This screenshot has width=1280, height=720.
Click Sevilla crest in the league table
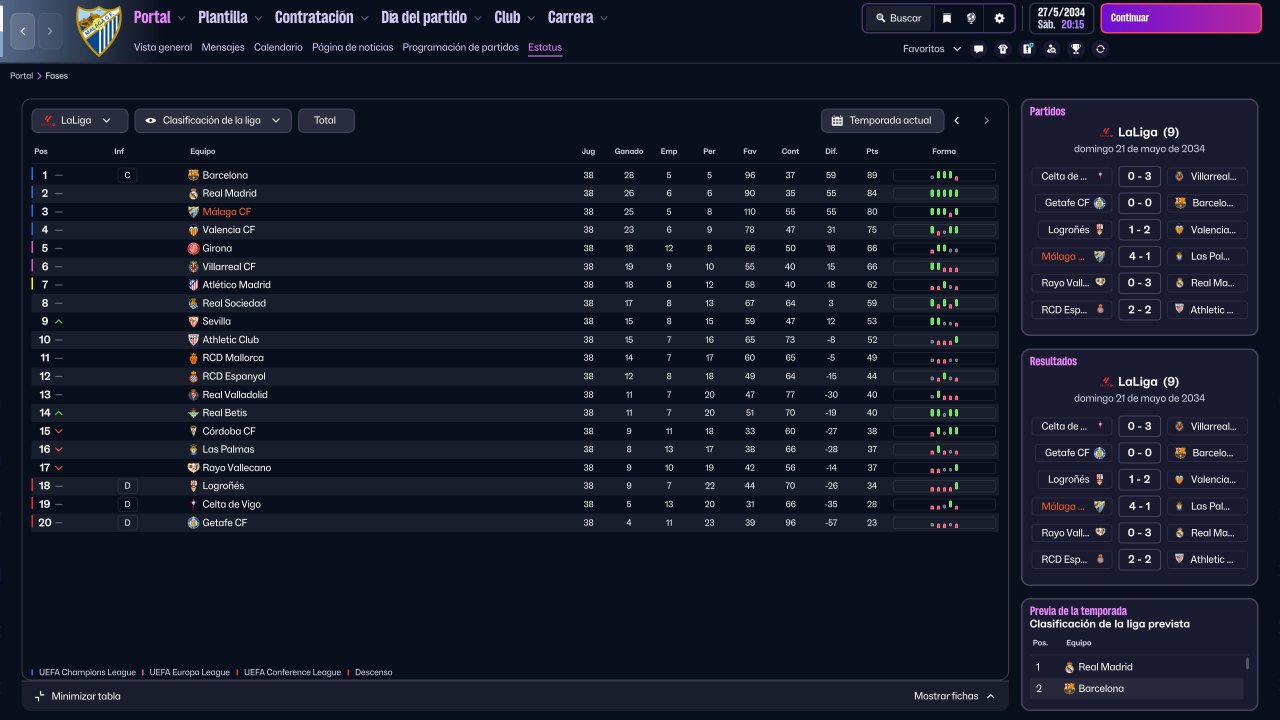[x=194, y=321]
